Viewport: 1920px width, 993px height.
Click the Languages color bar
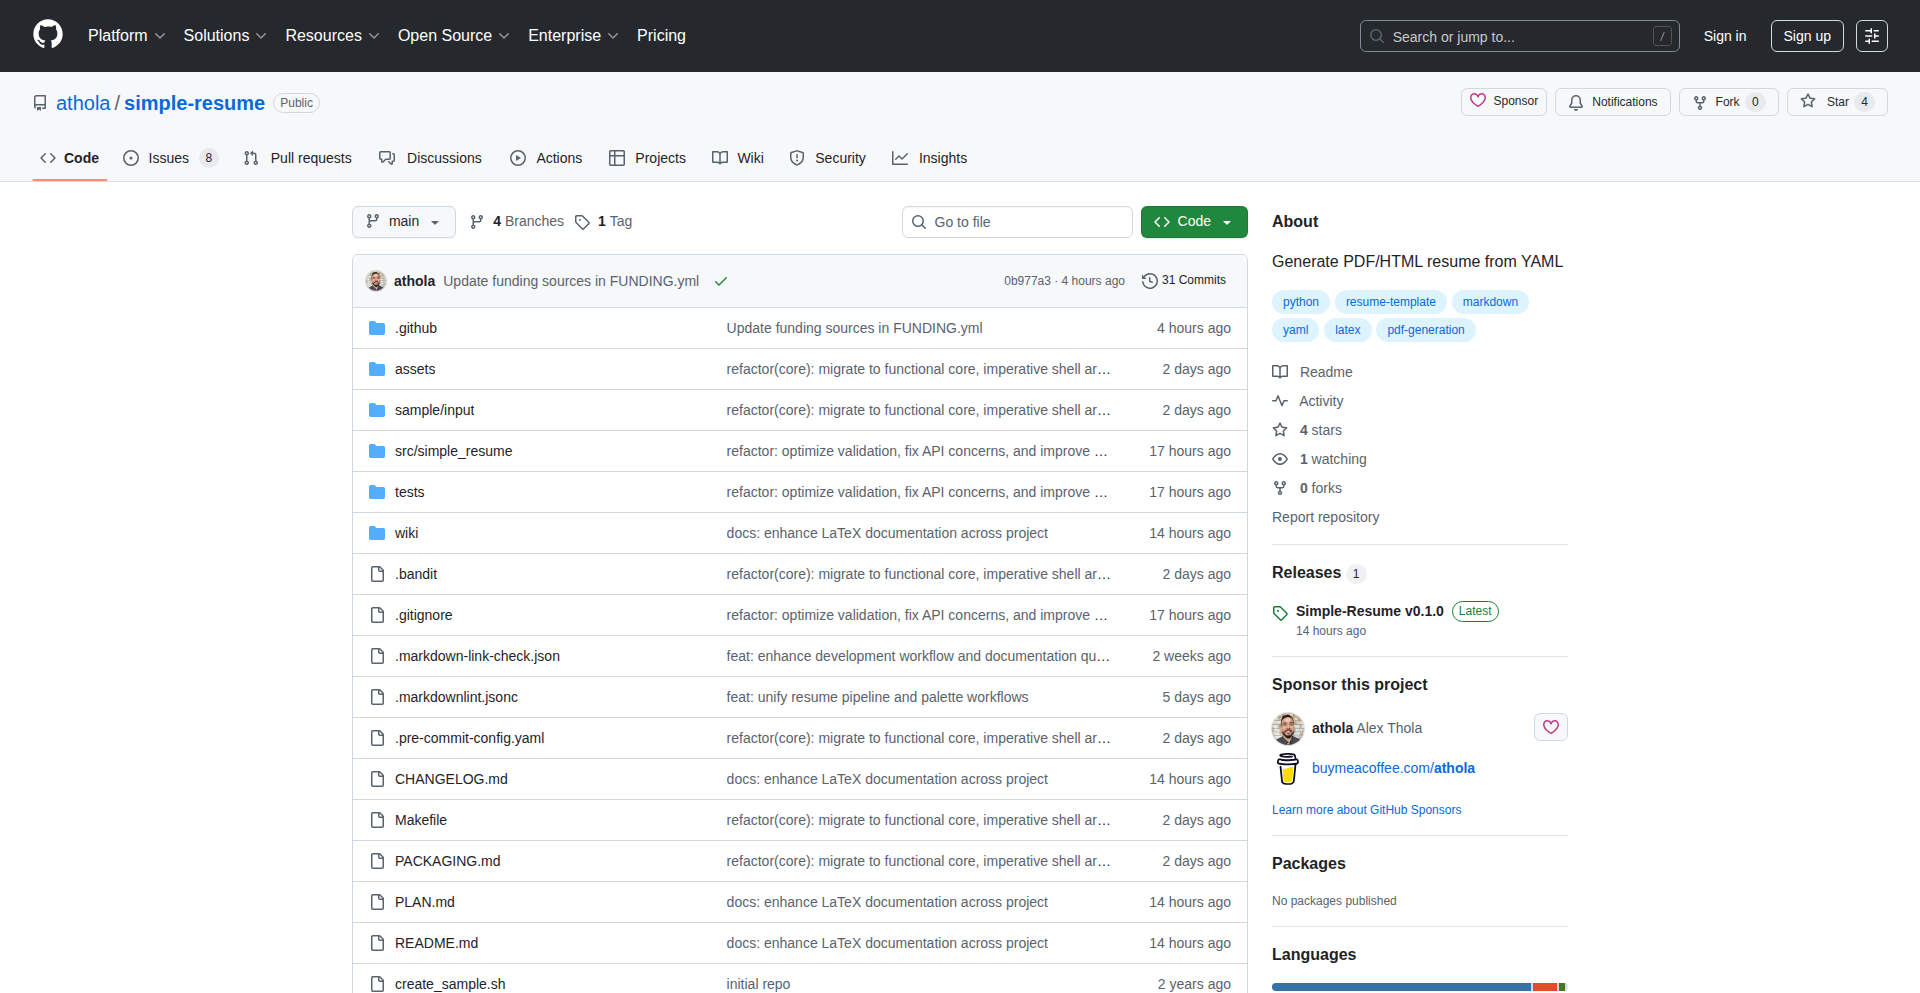[1418, 986]
